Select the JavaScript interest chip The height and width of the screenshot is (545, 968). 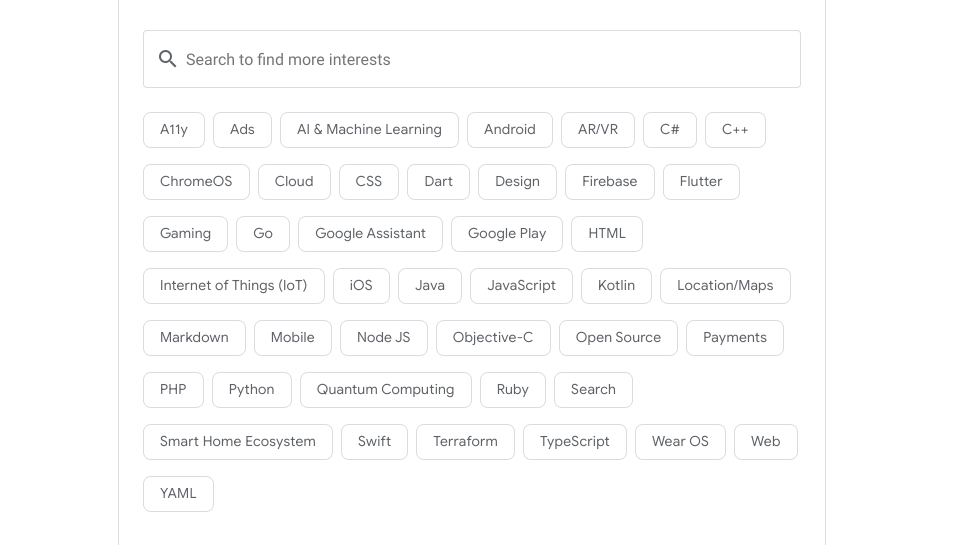[x=521, y=286]
